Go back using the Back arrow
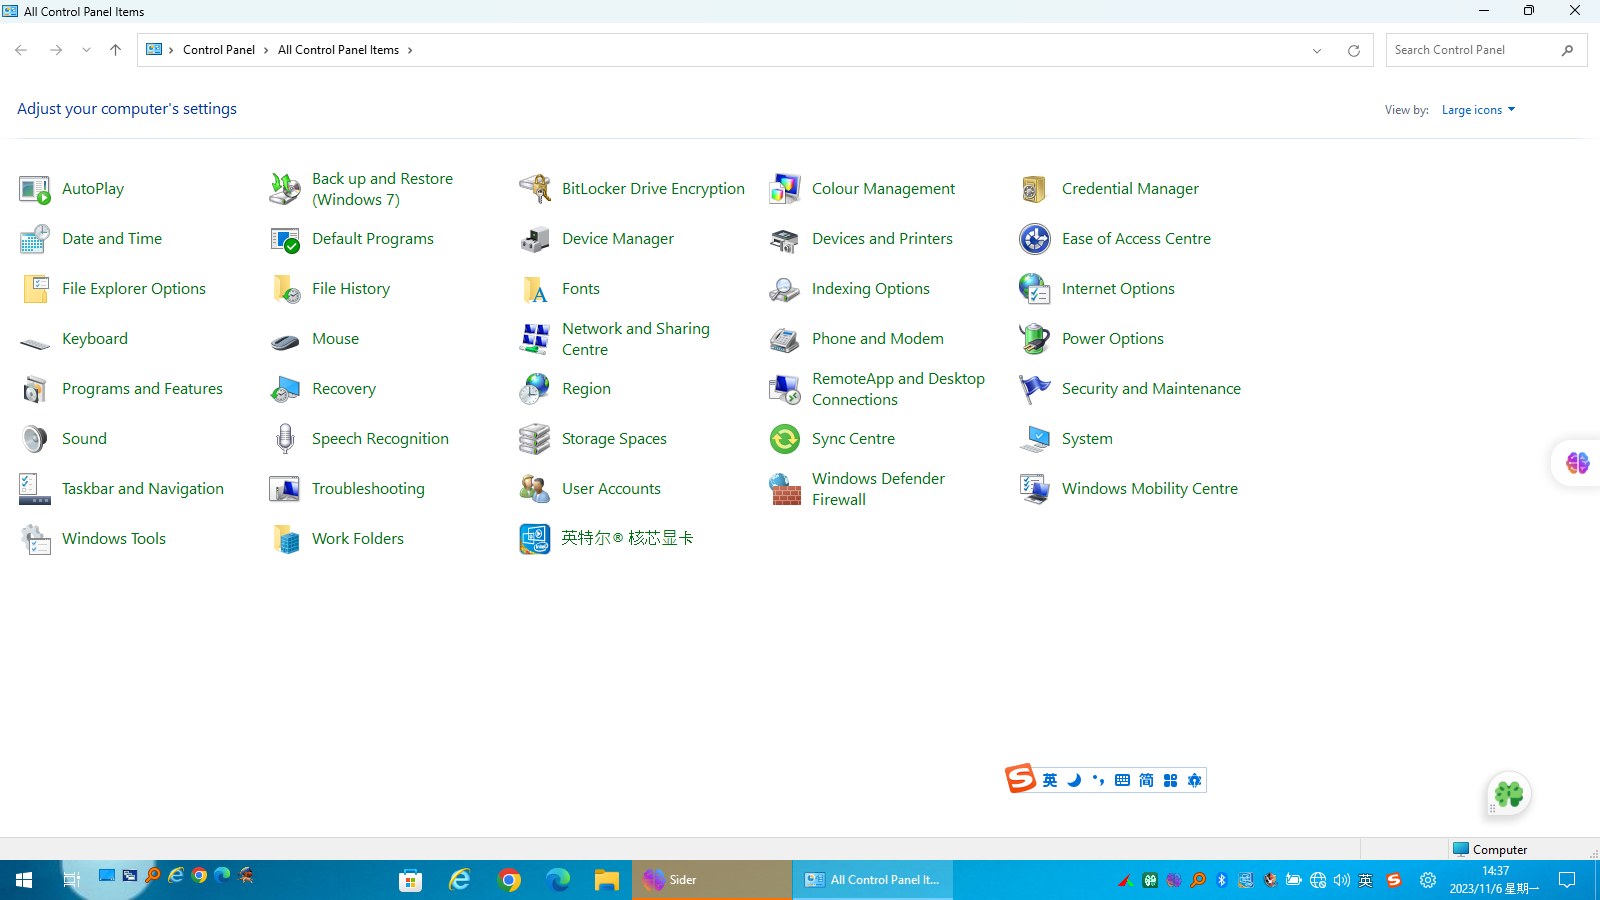The width and height of the screenshot is (1600, 900). tap(21, 50)
